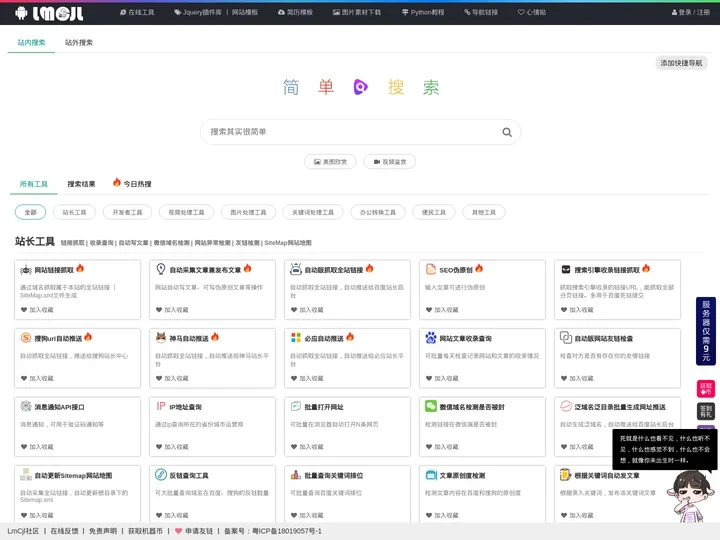Screen dimensions: 720x540
Task: Click the purple logo between 单 and 搜
Action: pyautogui.click(x=360, y=87)
